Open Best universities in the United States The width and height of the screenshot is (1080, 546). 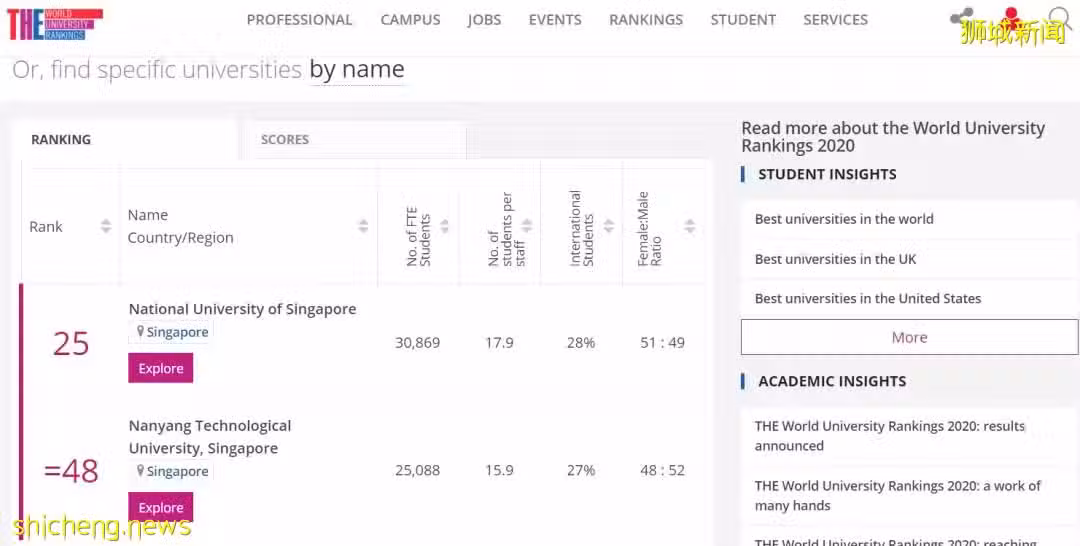(868, 299)
